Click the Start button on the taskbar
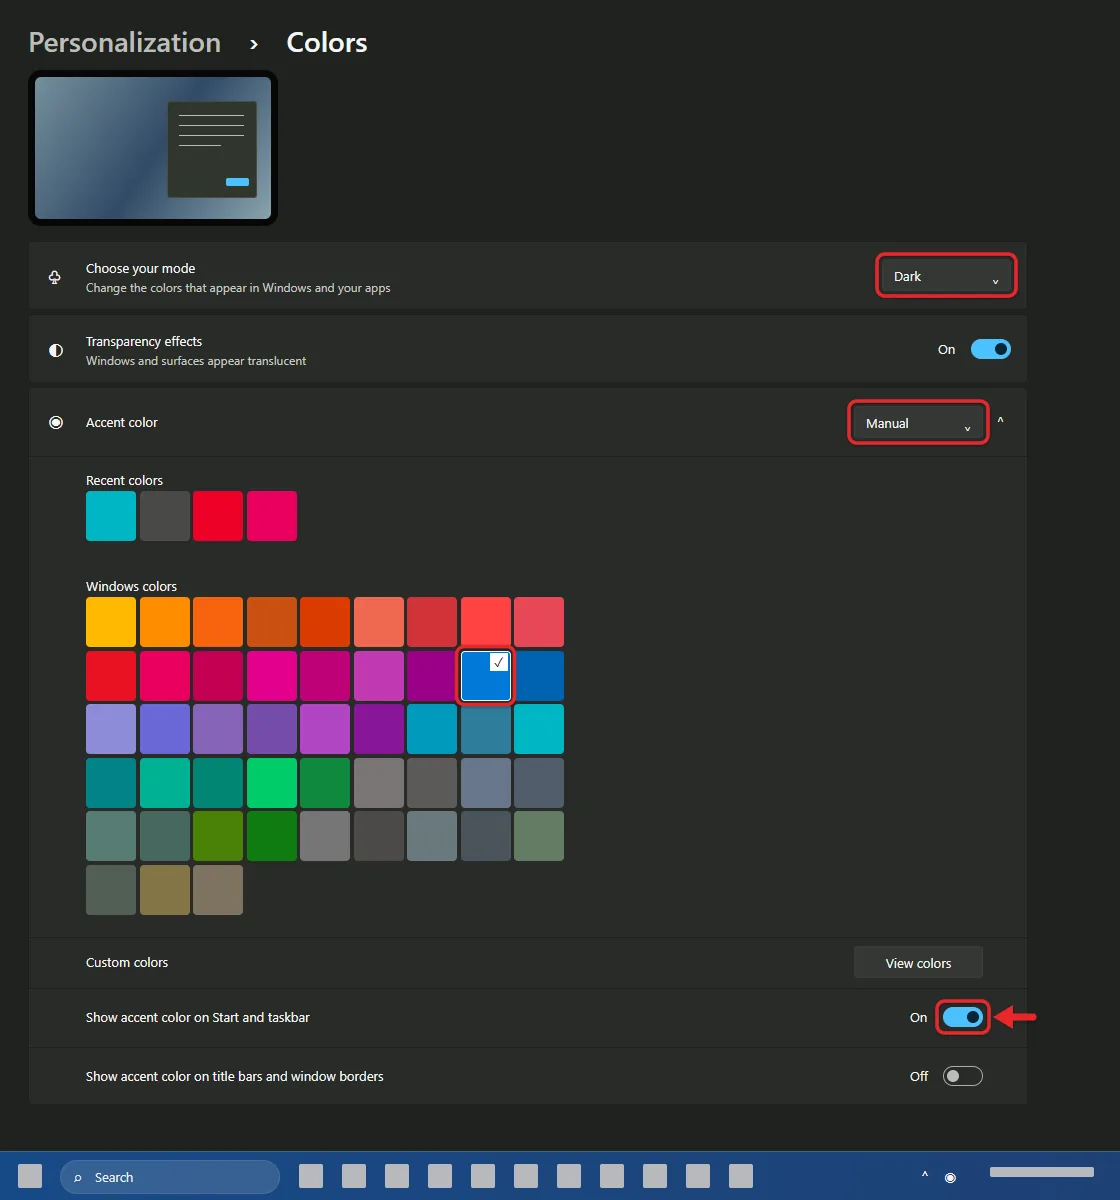The image size is (1120, 1200). click(x=30, y=1176)
